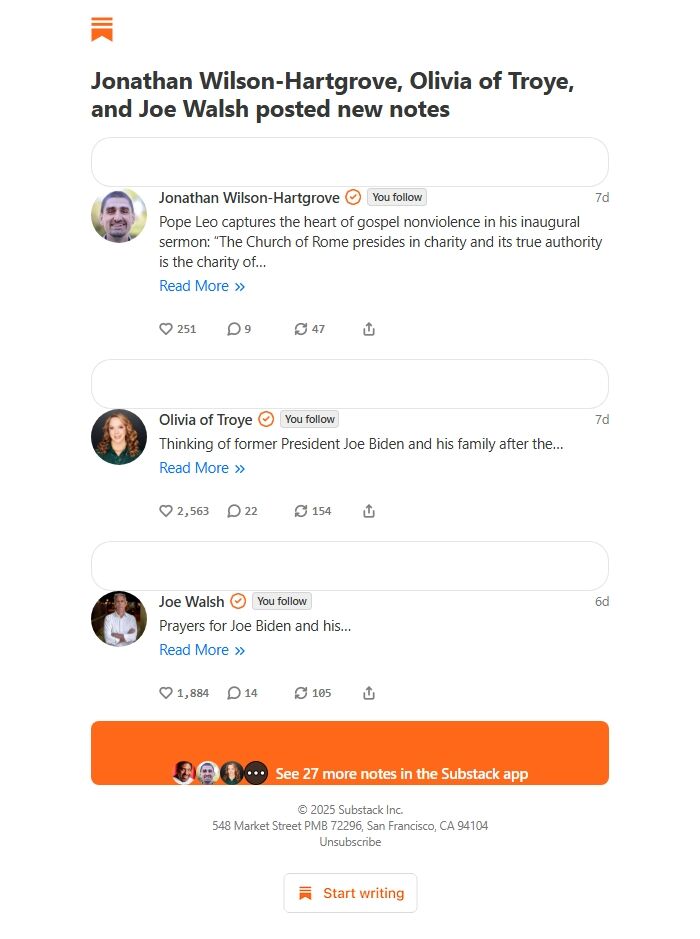The height and width of the screenshot is (939, 700).
Task: Click the Substack logo at the top
Action: pyautogui.click(x=102, y=30)
